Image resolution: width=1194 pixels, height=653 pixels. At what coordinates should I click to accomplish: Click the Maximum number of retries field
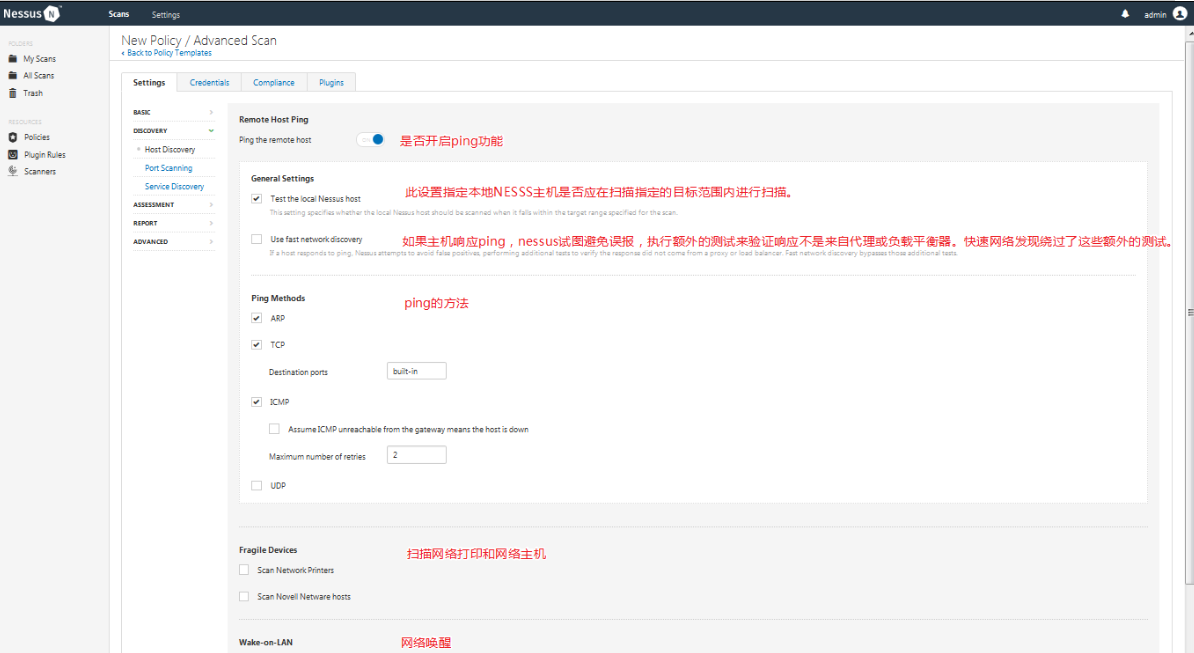417,455
